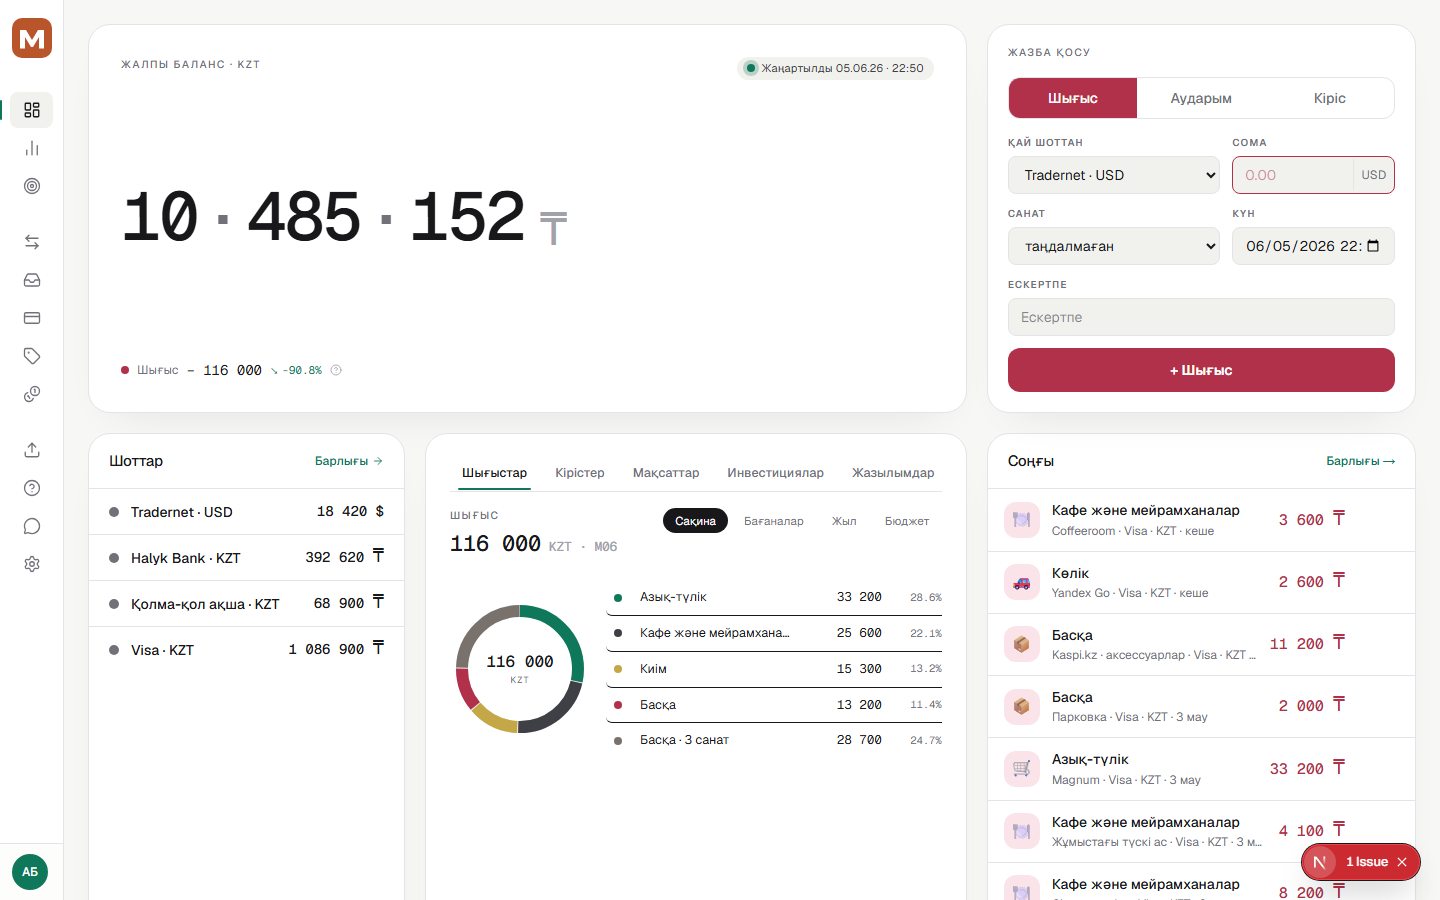1440x900 pixels.
Task: Switch breakdown to Бюджет view
Action: tap(907, 521)
